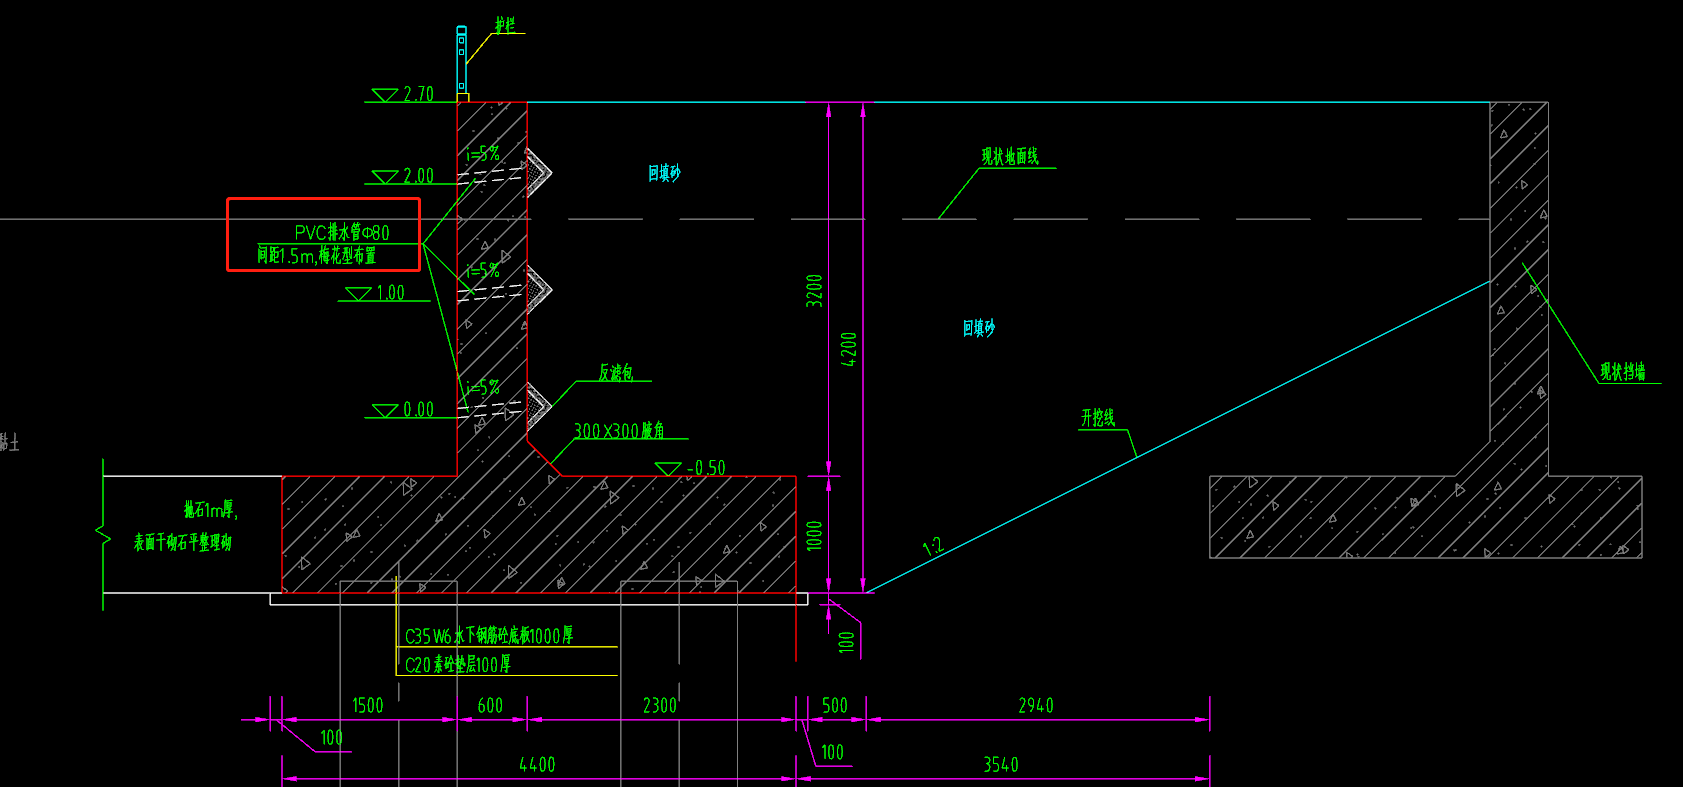Select the 开挖线 label
Image resolution: width=1683 pixels, height=787 pixels.
[x=1098, y=418]
